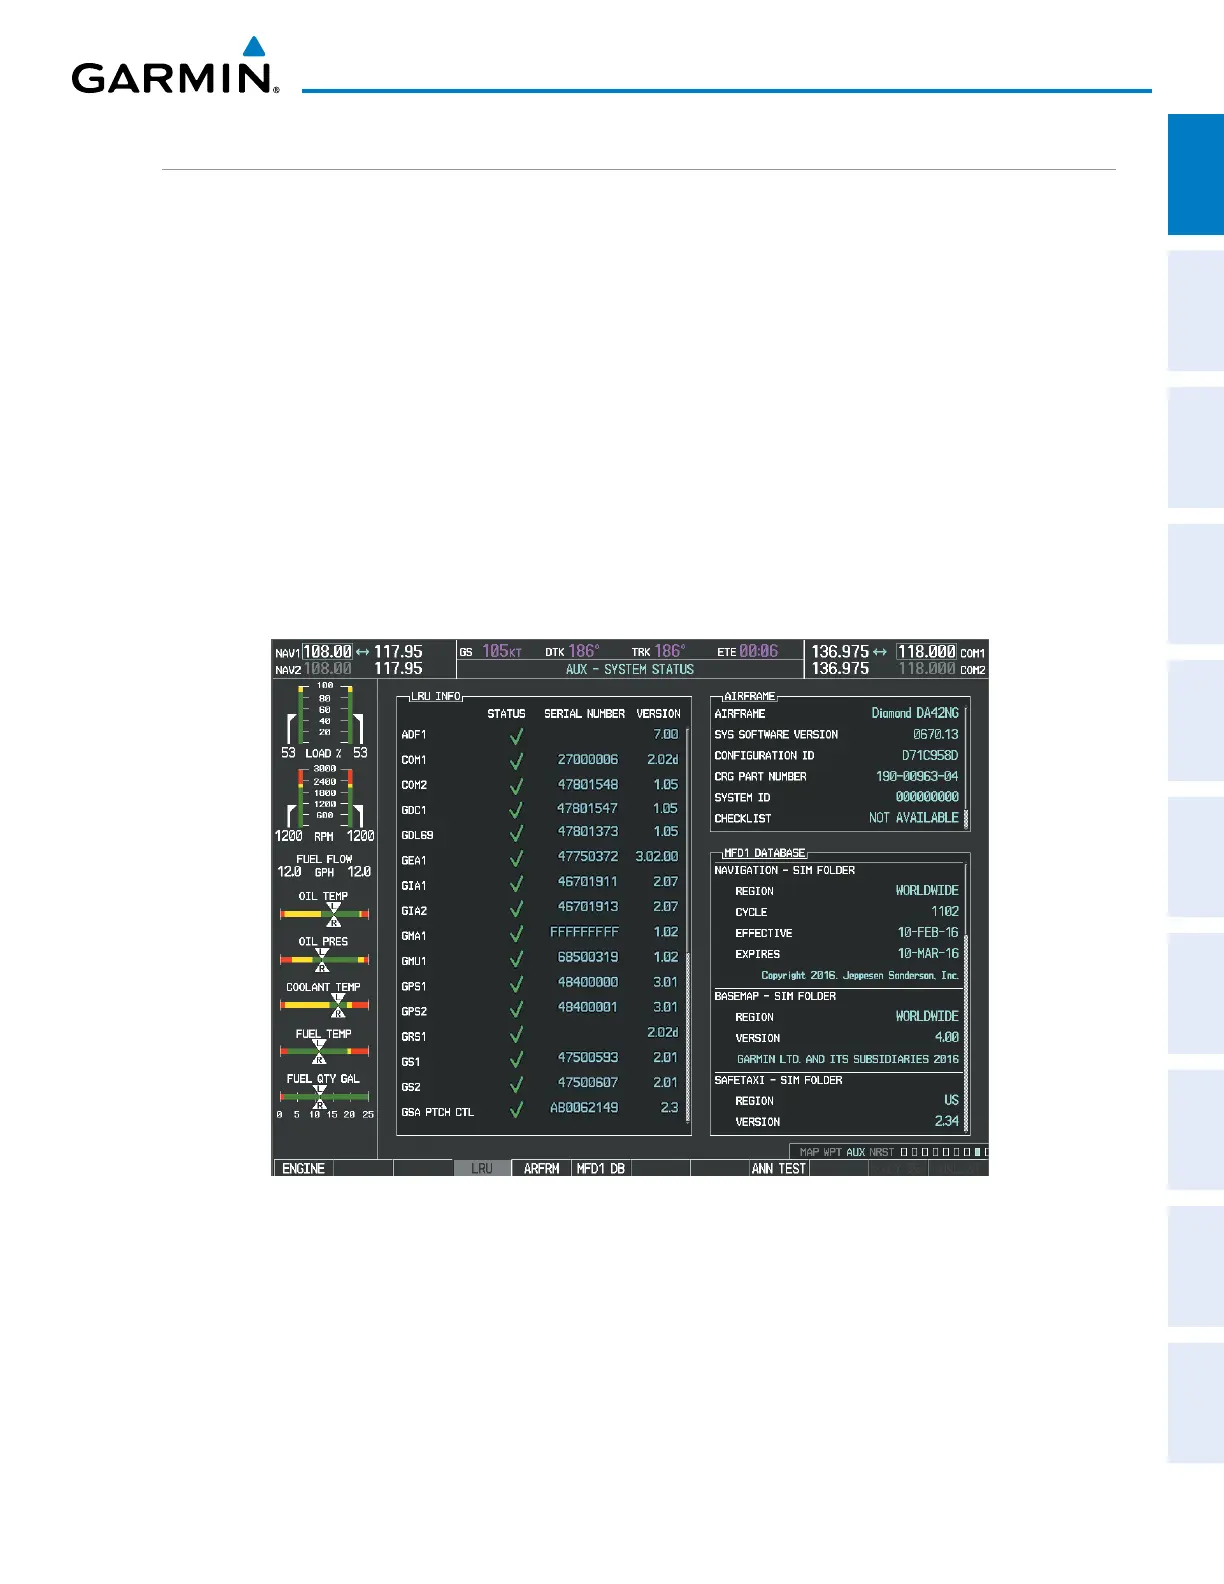Viewport: 1224px width, 1584px height.
Task: Click the boxed NAV1 frequency 108.00
Action: pos(328,652)
